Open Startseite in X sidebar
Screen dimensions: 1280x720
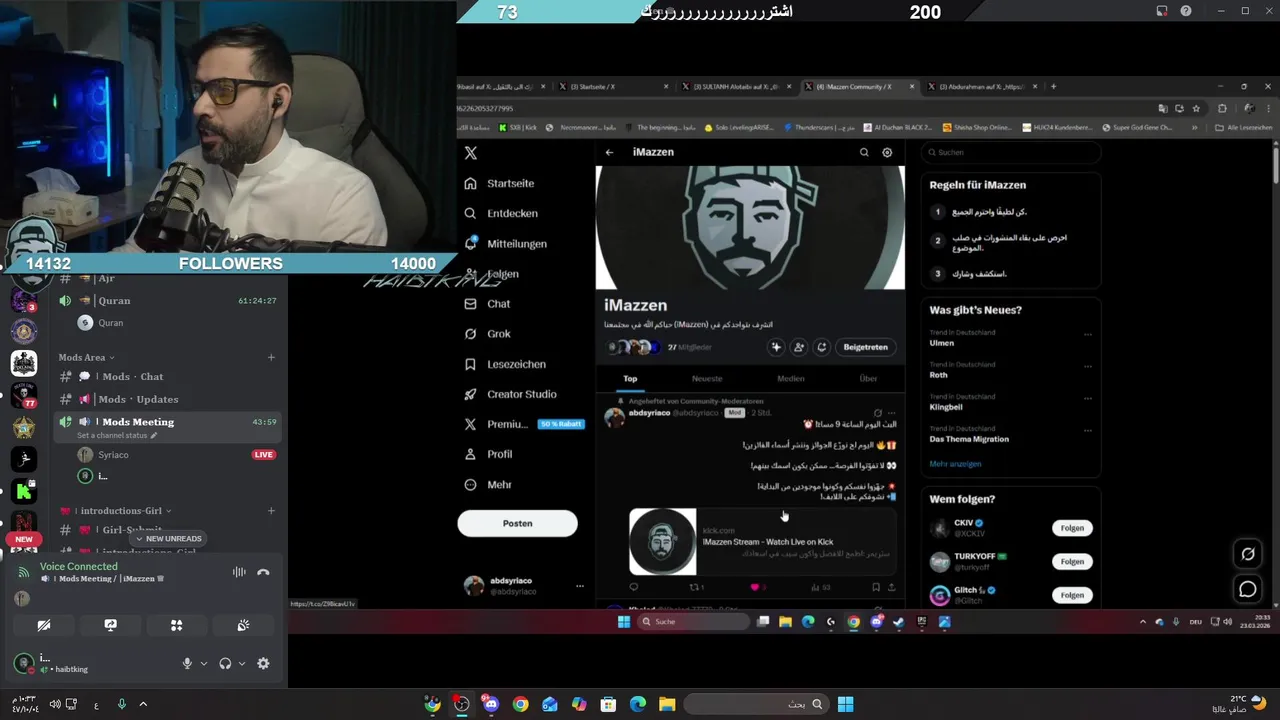coord(500,184)
